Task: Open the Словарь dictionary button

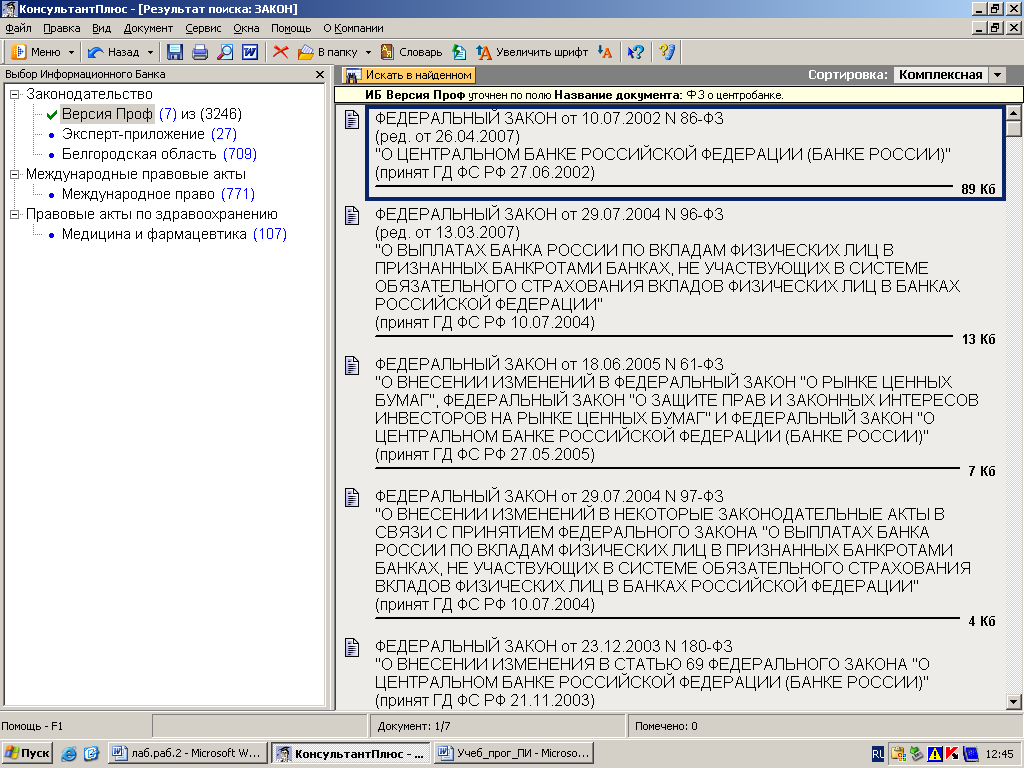Action: (411, 52)
